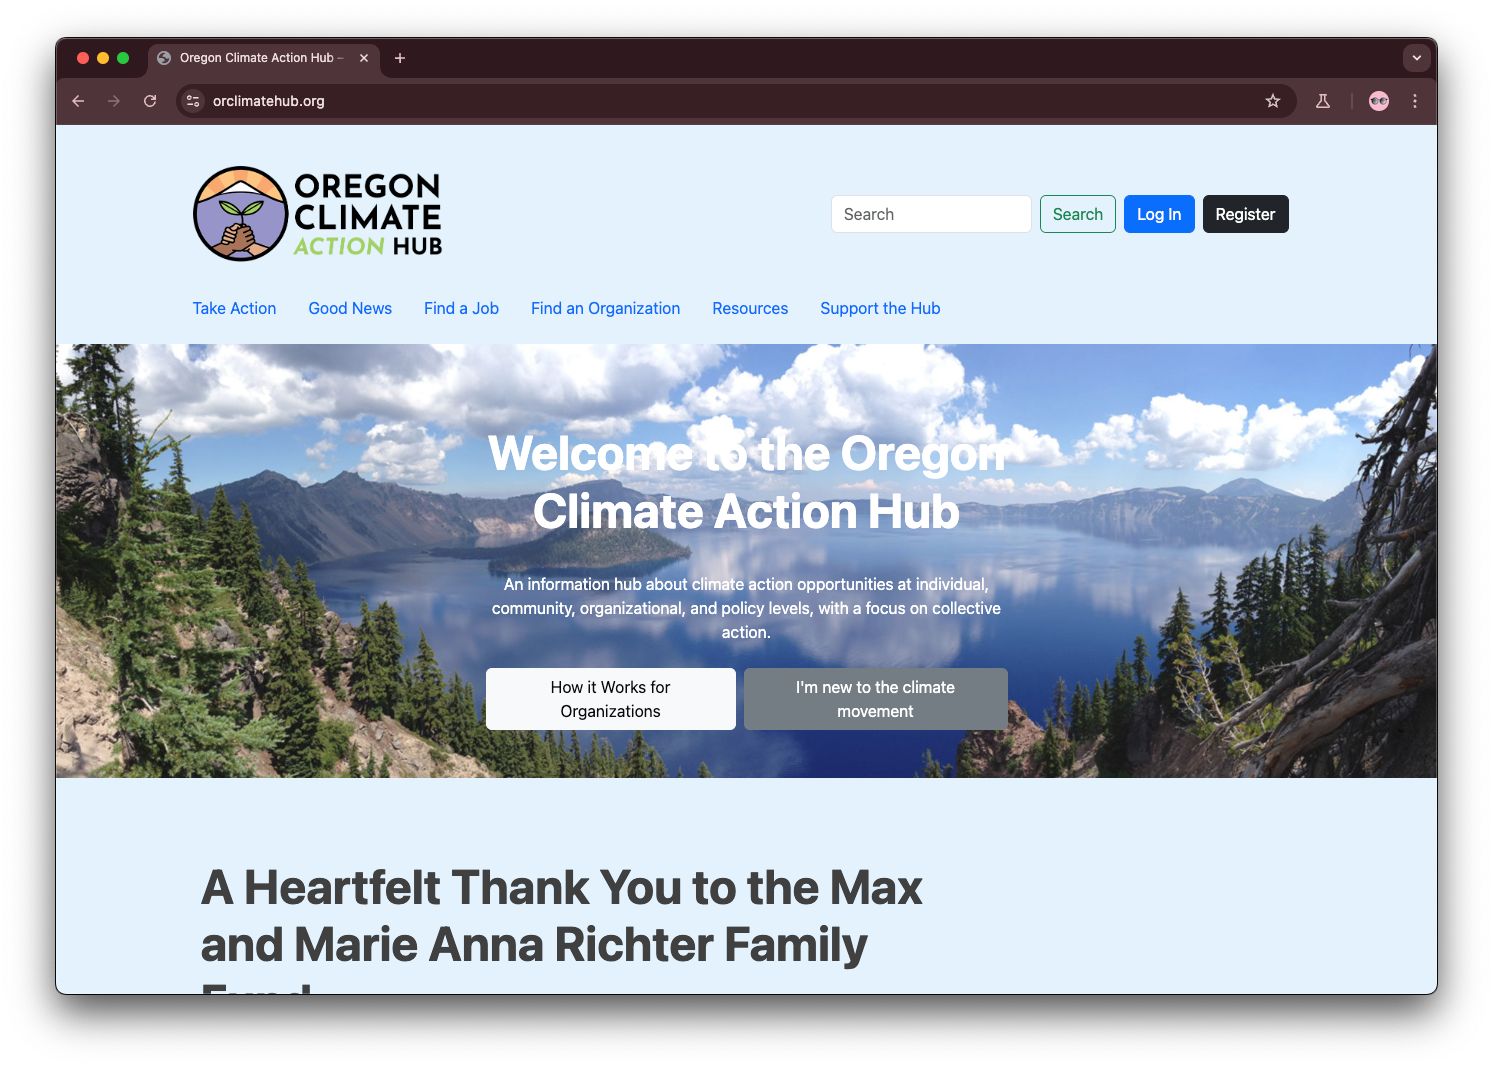Open the Take Action menu item
Image resolution: width=1493 pixels, height=1068 pixels.
pos(234,308)
